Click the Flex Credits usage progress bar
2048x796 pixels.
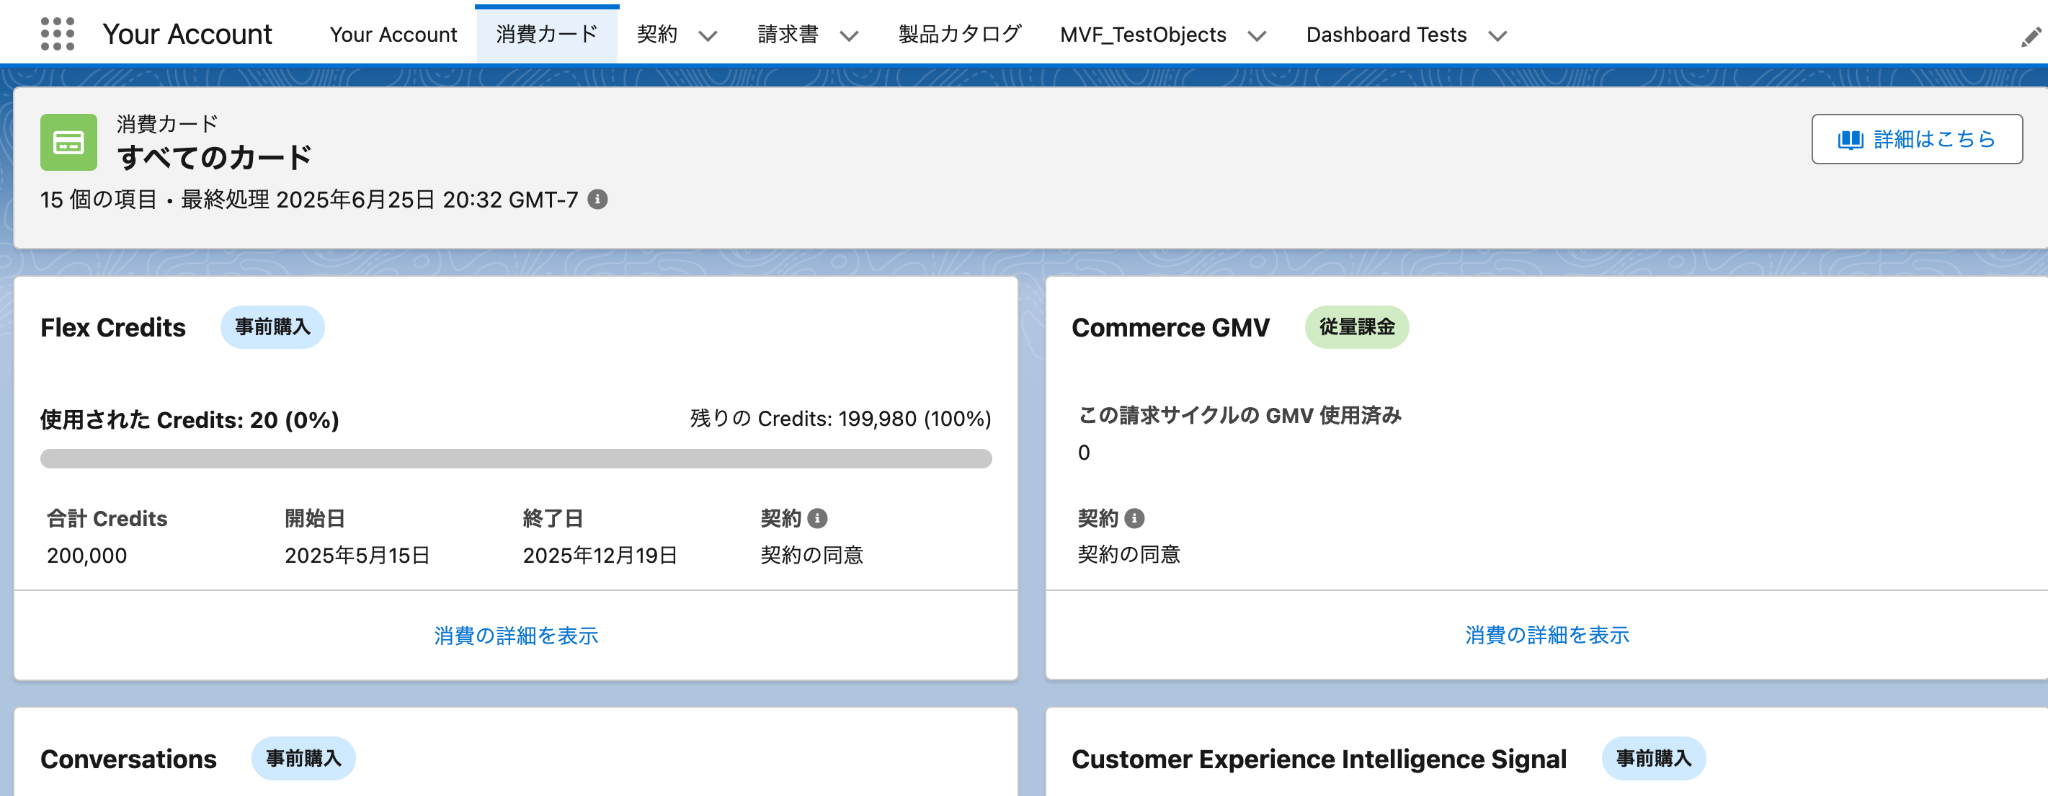(x=516, y=459)
